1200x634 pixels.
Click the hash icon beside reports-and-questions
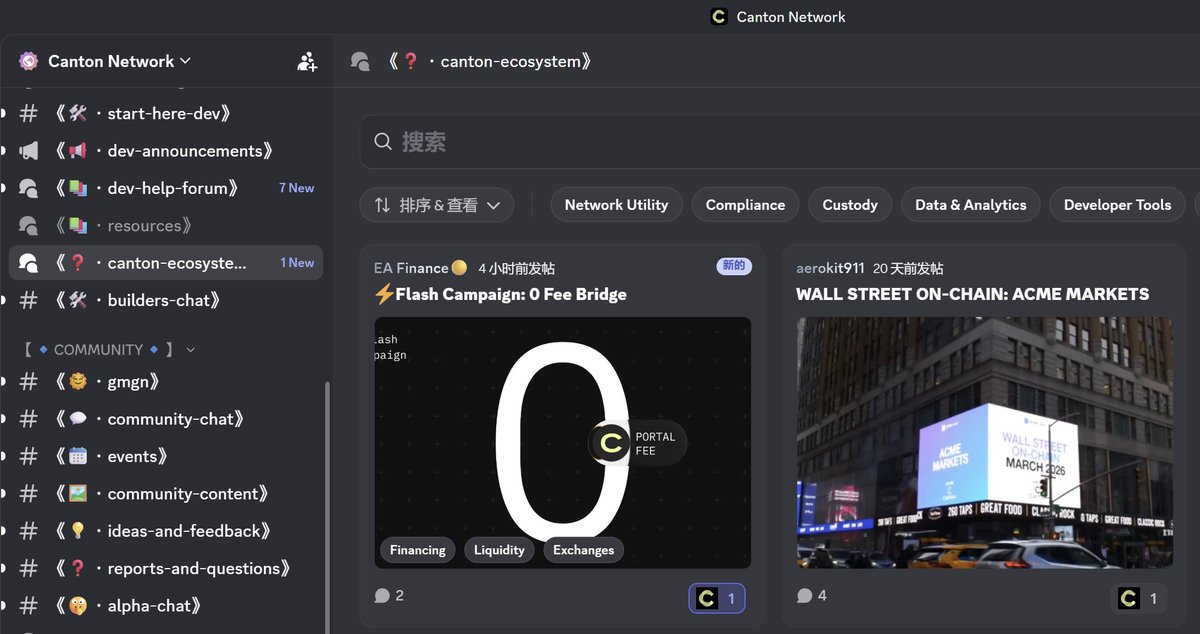[x=29, y=569]
